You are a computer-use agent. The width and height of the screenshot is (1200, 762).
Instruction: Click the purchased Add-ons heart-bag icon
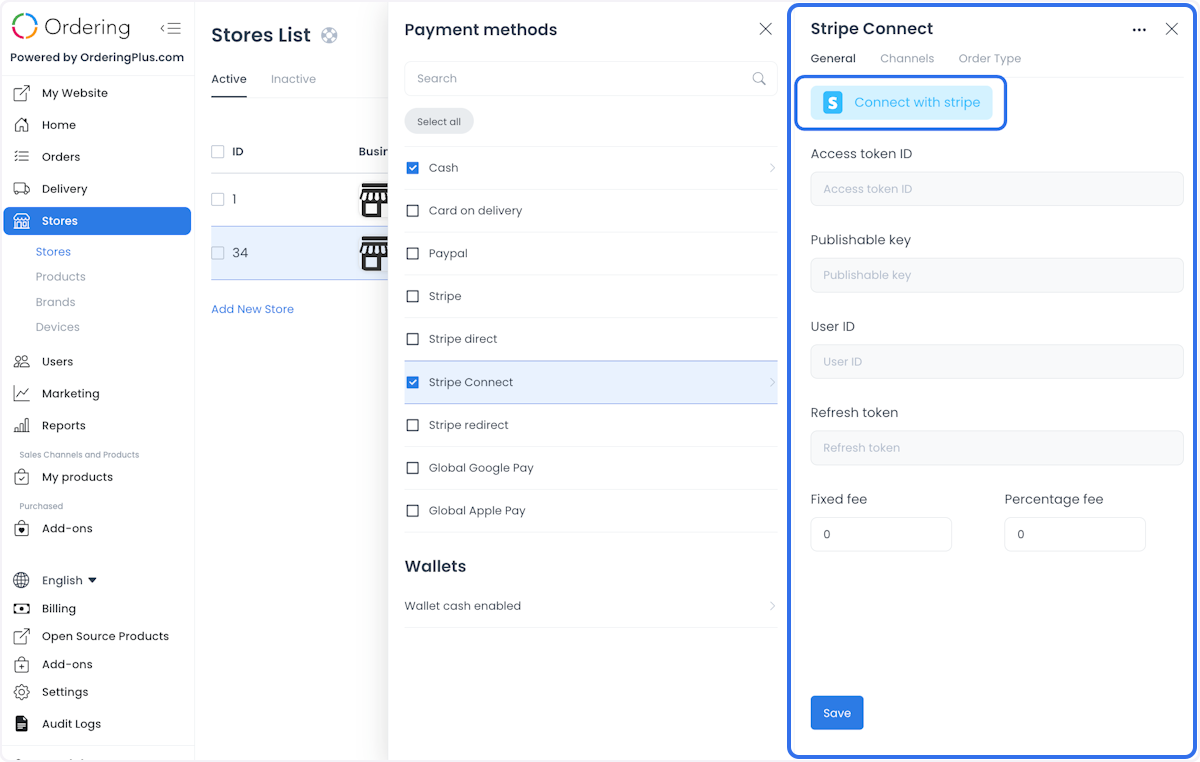[21, 528]
